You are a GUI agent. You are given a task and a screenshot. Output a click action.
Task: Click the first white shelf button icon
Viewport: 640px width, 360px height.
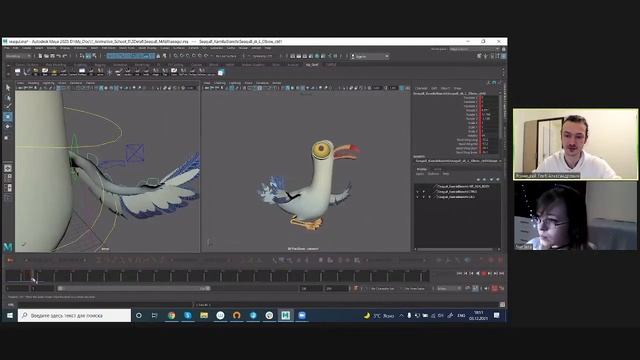[x=18, y=72]
